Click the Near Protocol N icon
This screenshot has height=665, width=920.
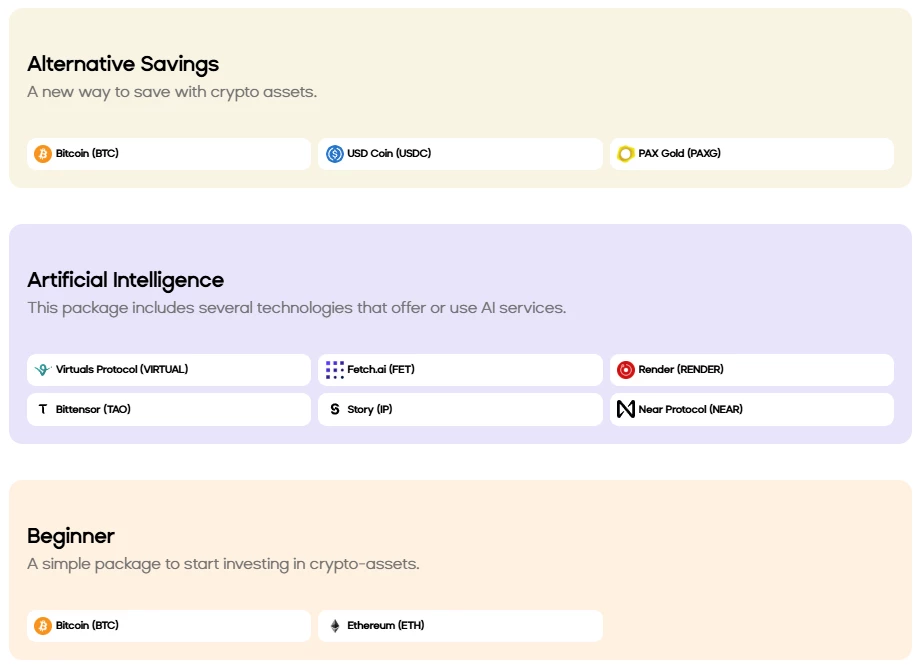[x=625, y=409]
